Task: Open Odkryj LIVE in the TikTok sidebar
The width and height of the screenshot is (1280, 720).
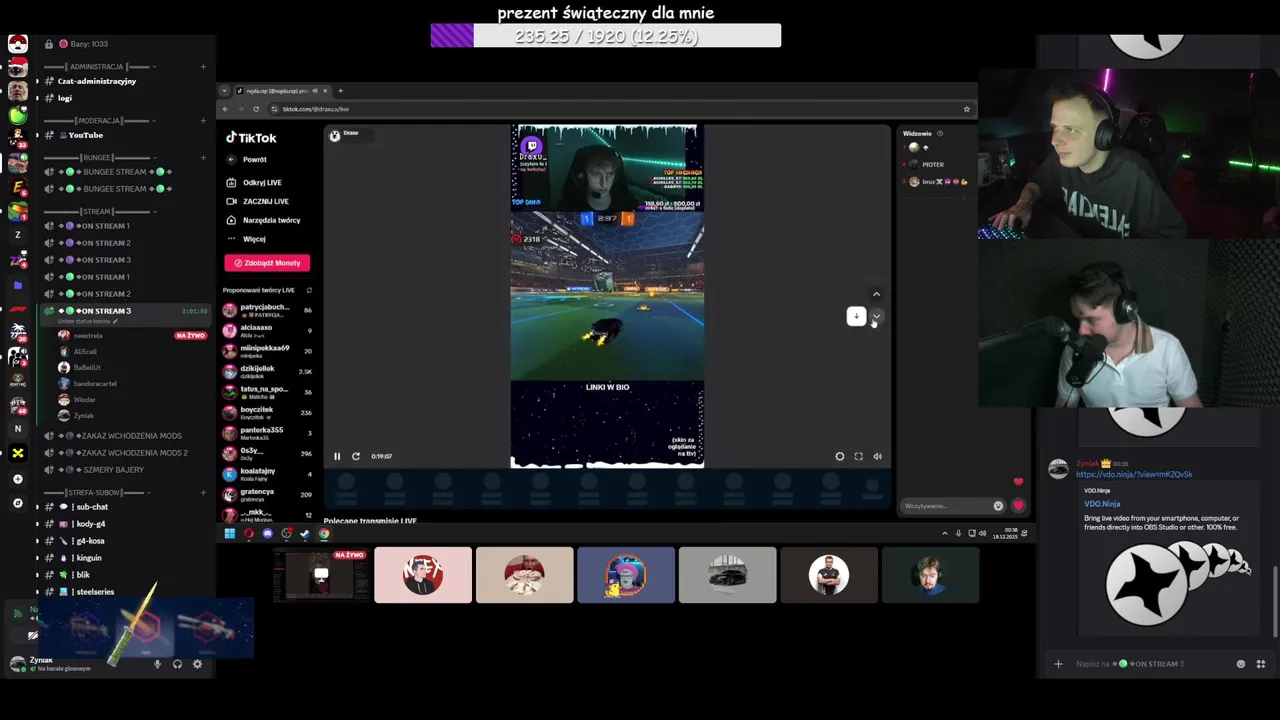Action: point(255,182)
